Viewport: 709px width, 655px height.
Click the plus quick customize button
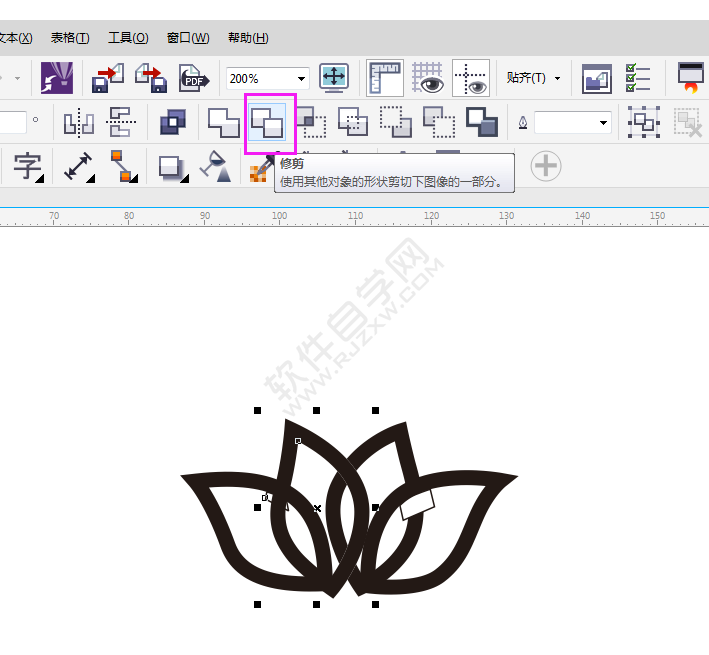(546, 166)
